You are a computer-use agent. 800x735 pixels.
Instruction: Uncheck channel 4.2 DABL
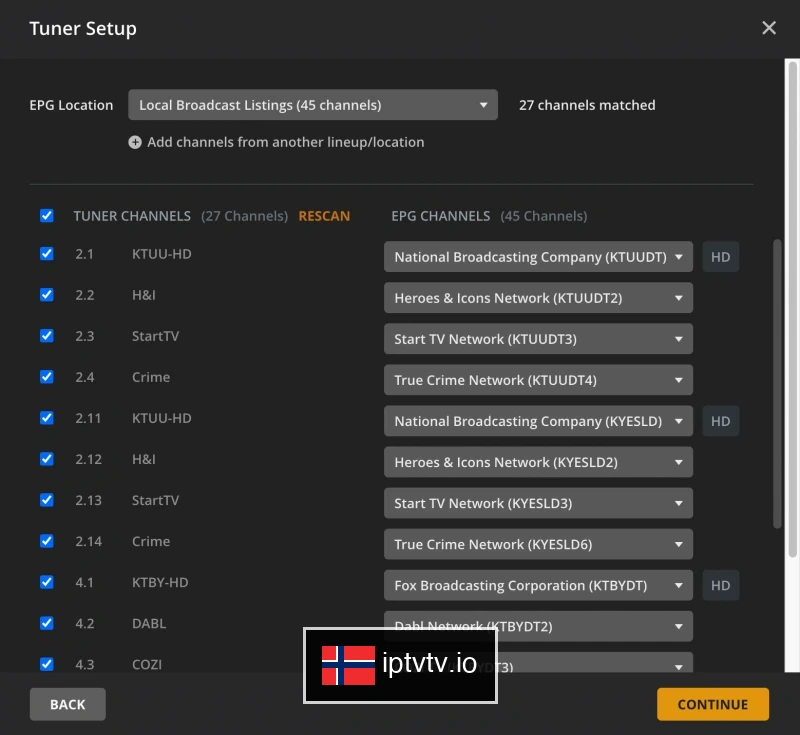tap(46, 623)
